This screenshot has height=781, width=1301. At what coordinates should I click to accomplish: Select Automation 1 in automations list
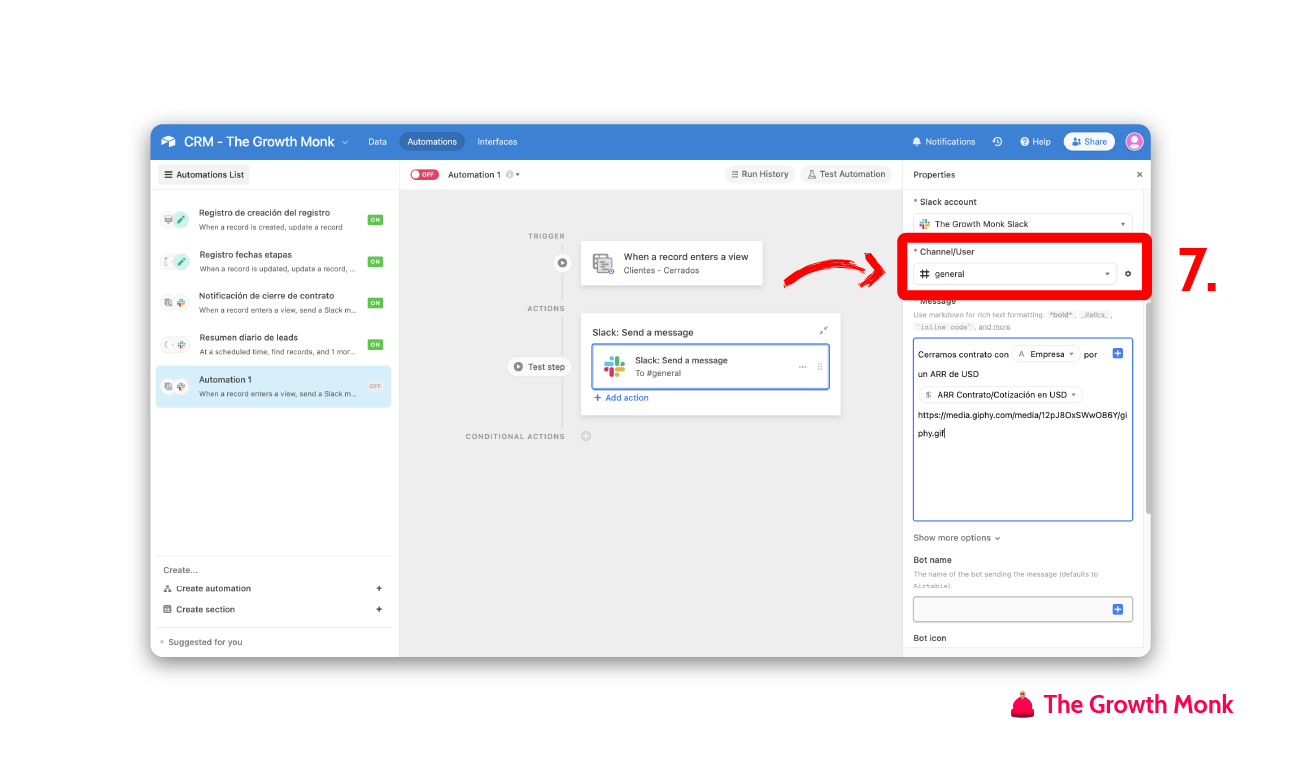coord(273,386)
